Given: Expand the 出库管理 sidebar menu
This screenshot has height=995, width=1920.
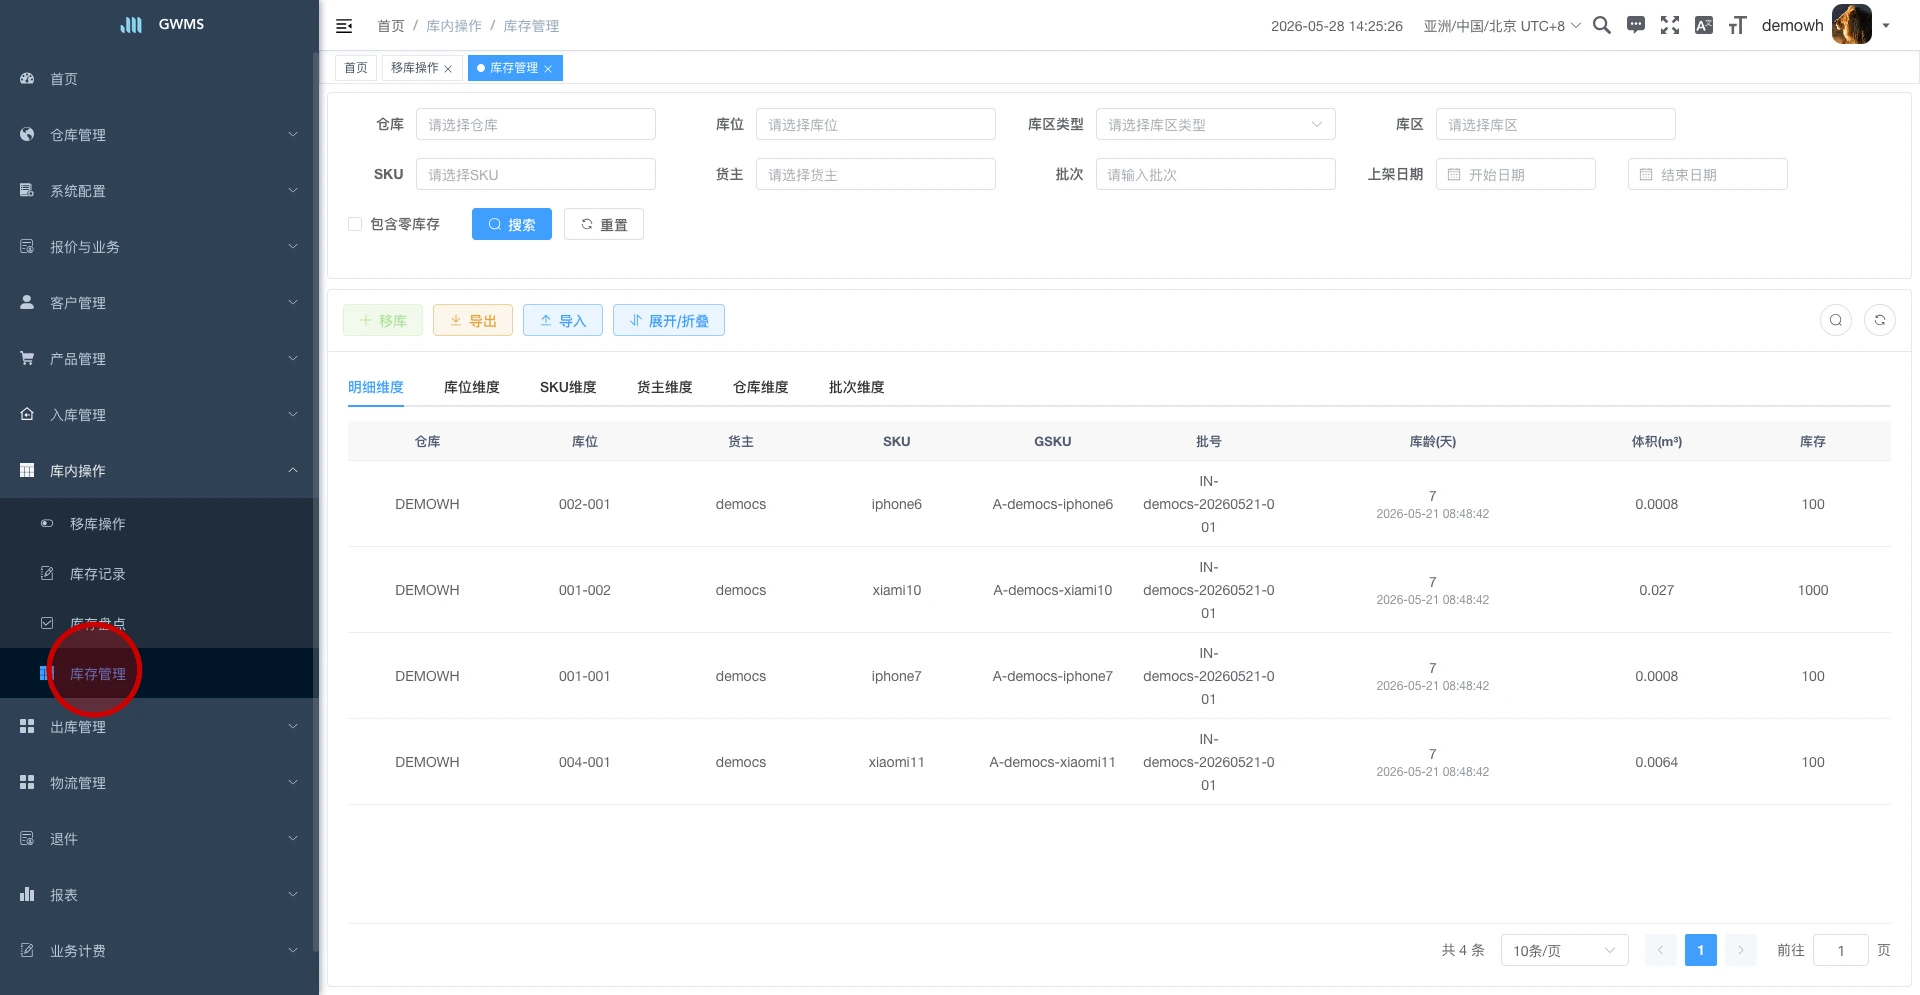Looking at the screenshot, I should (x=160, y=727).
